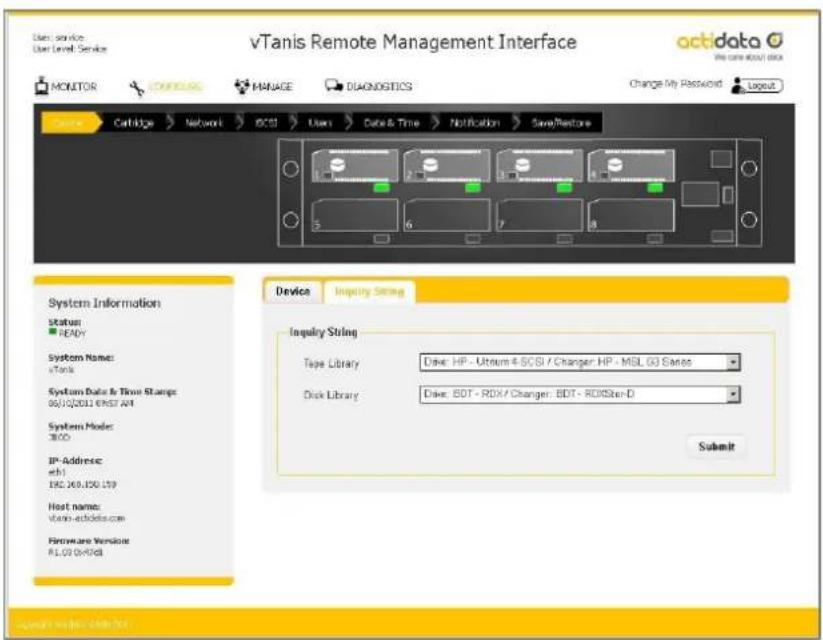Open the Monitor section via its monitor icon

tap(41, 86)
